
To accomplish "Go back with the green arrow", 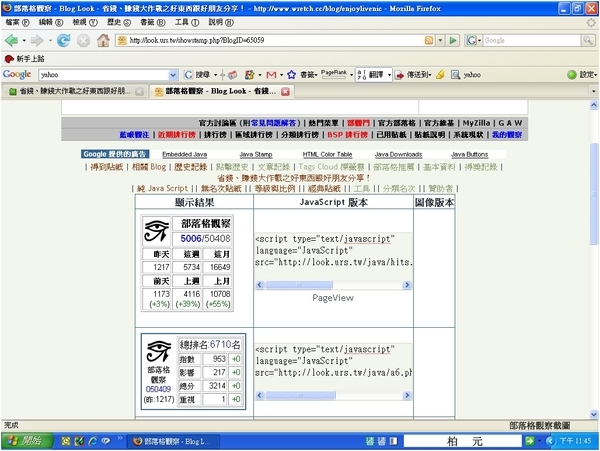I will (x=11, y=40).
